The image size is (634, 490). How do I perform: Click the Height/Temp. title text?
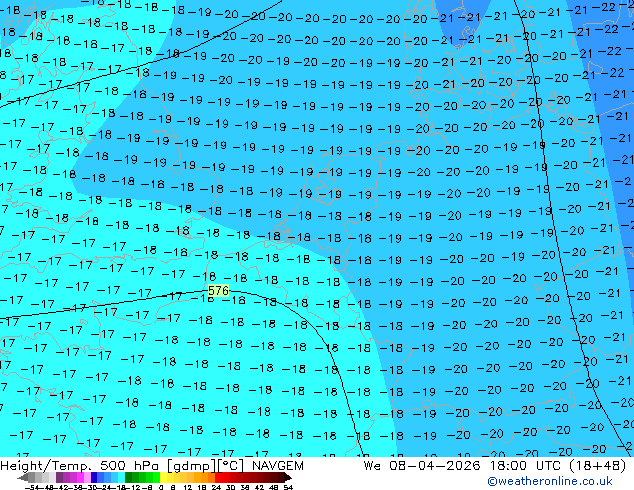(x=46, y=466)
